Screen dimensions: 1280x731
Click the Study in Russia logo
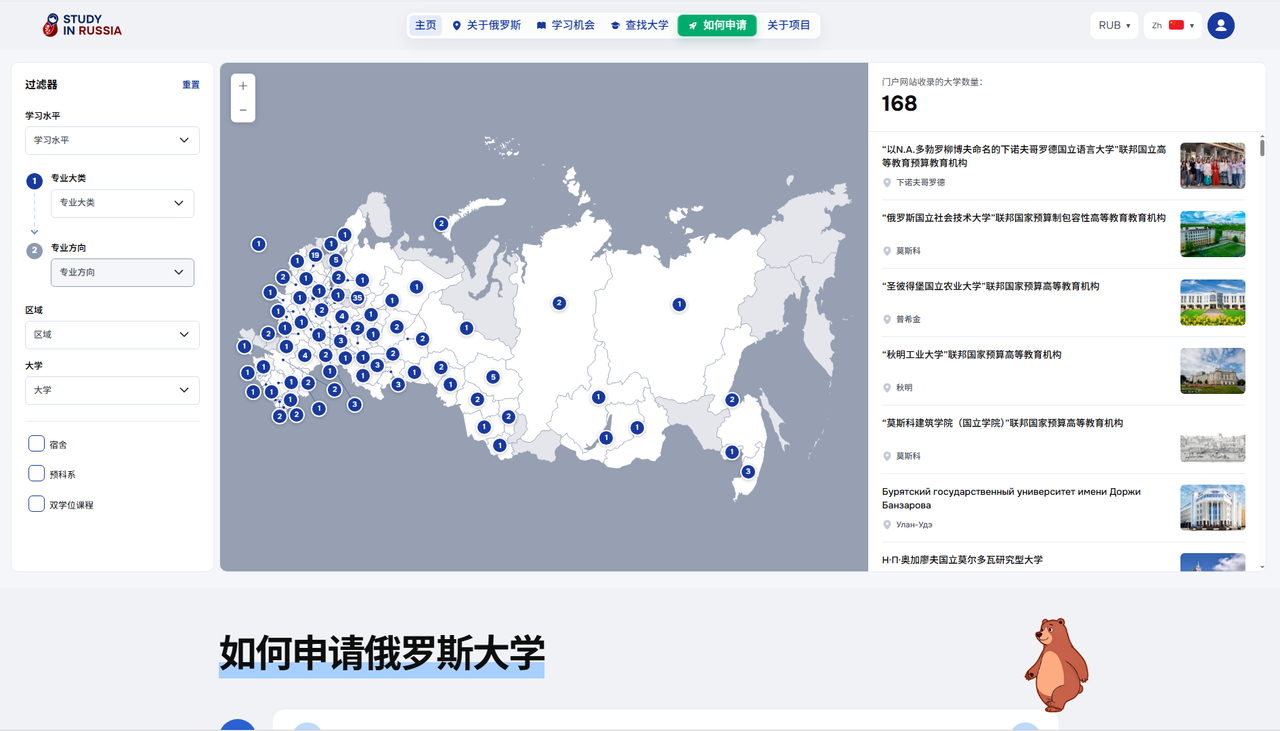coord(82,25)
